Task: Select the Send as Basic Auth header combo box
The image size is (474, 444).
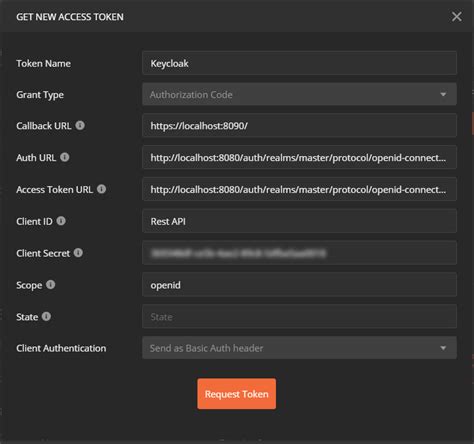Action: point(299,348)
